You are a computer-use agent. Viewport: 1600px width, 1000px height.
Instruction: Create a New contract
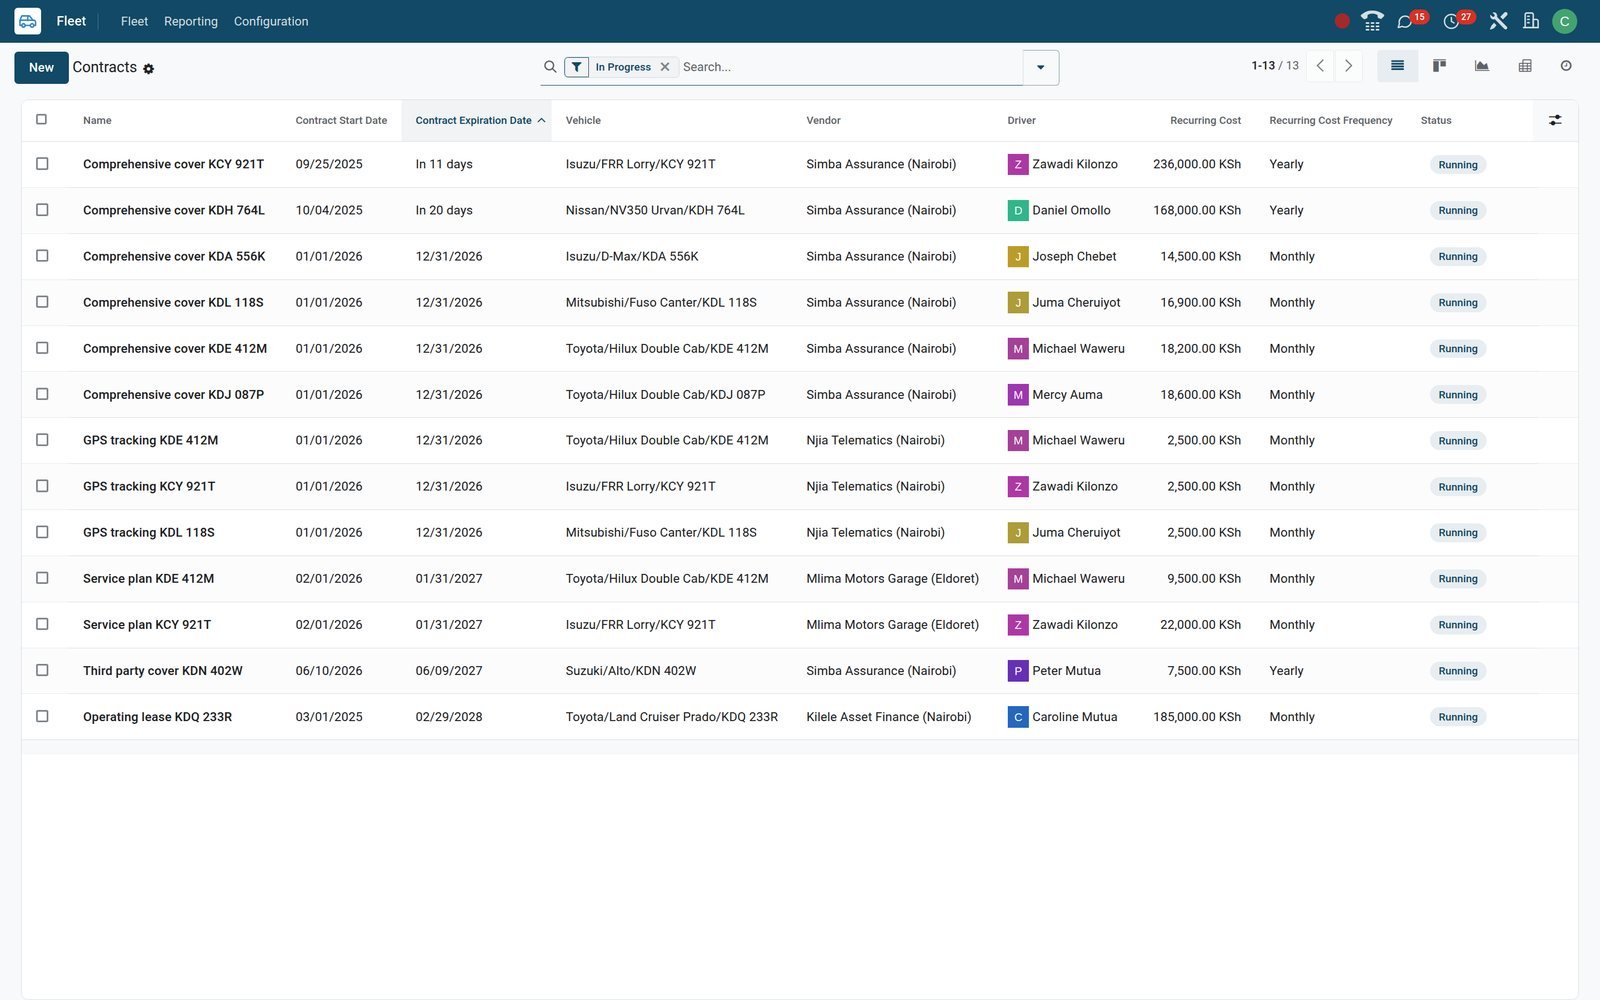pos(41,67)
